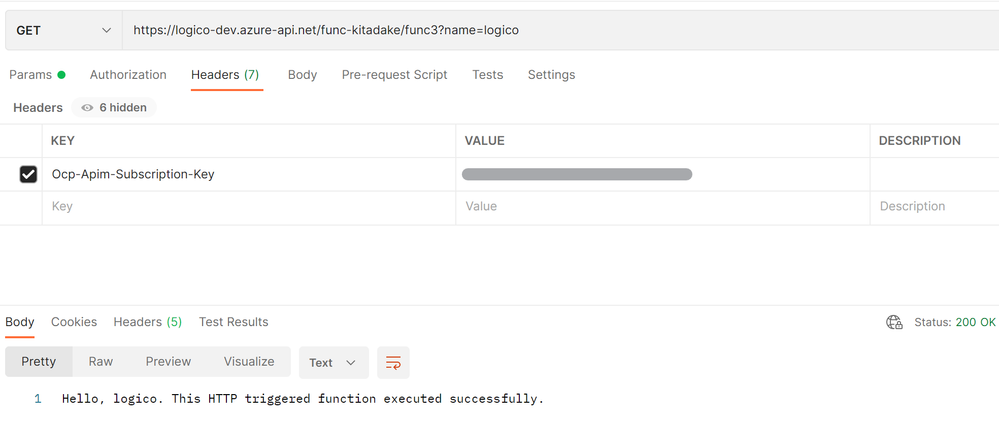Open the Authorization tab
Image resolution: width=999 pixels, height=441 pixels.
tap(128, 75)
